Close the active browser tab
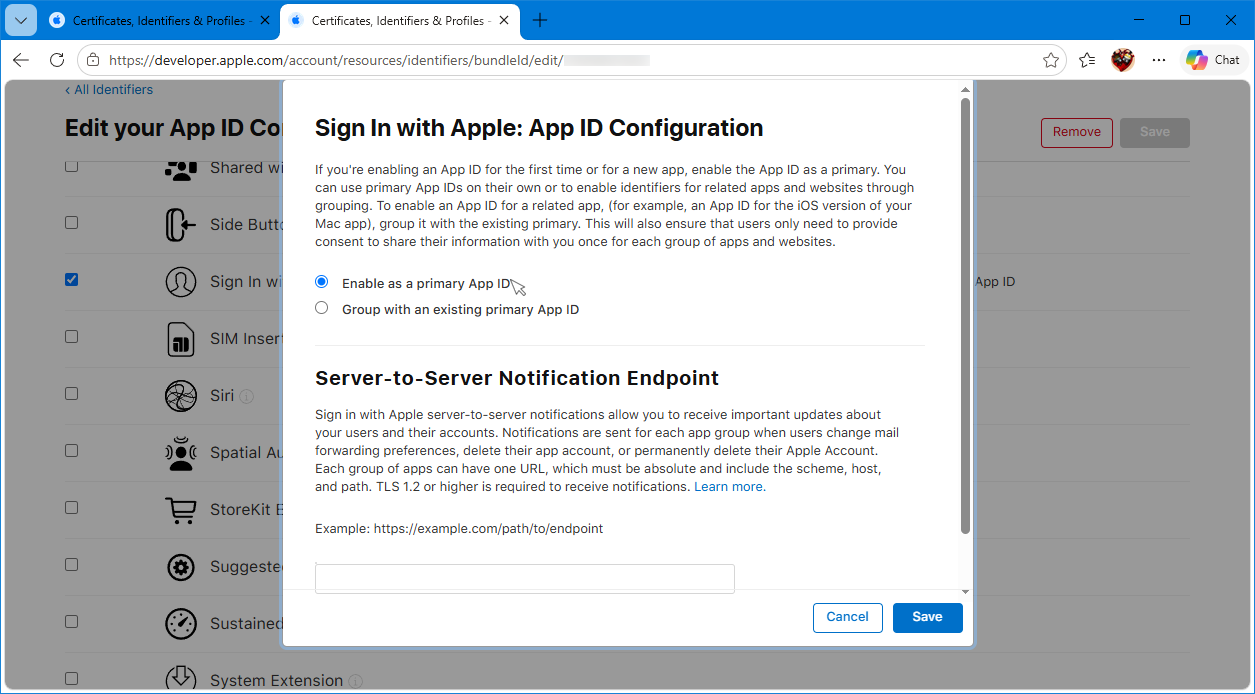The image size is (1255, 694). [503, 20]
